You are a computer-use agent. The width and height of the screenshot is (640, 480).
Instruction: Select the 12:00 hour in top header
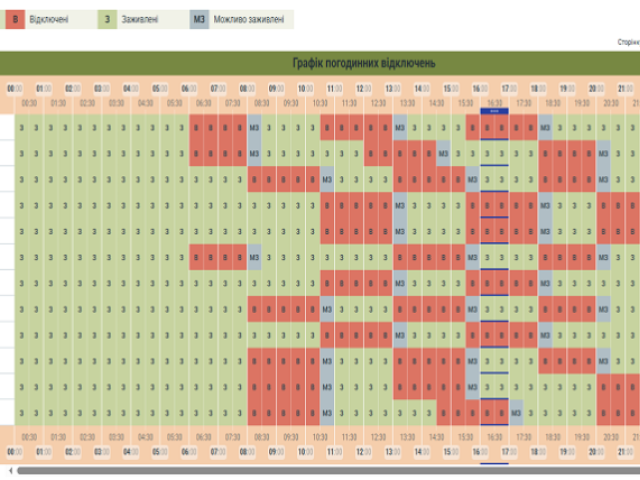pyautogui.click(x=364, y=88)
